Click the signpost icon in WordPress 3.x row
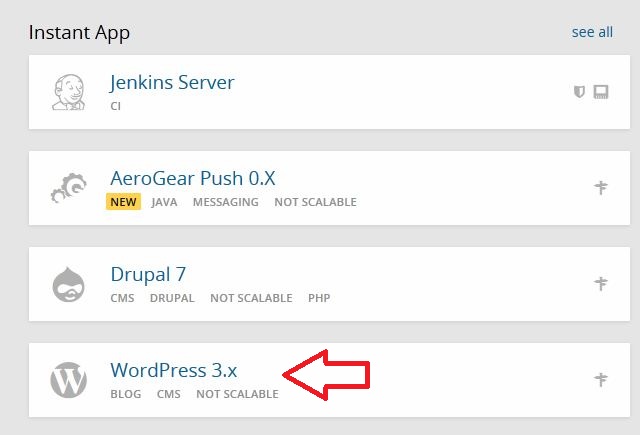640x435 pixels. pyautogui.click(x=600, y=380)
